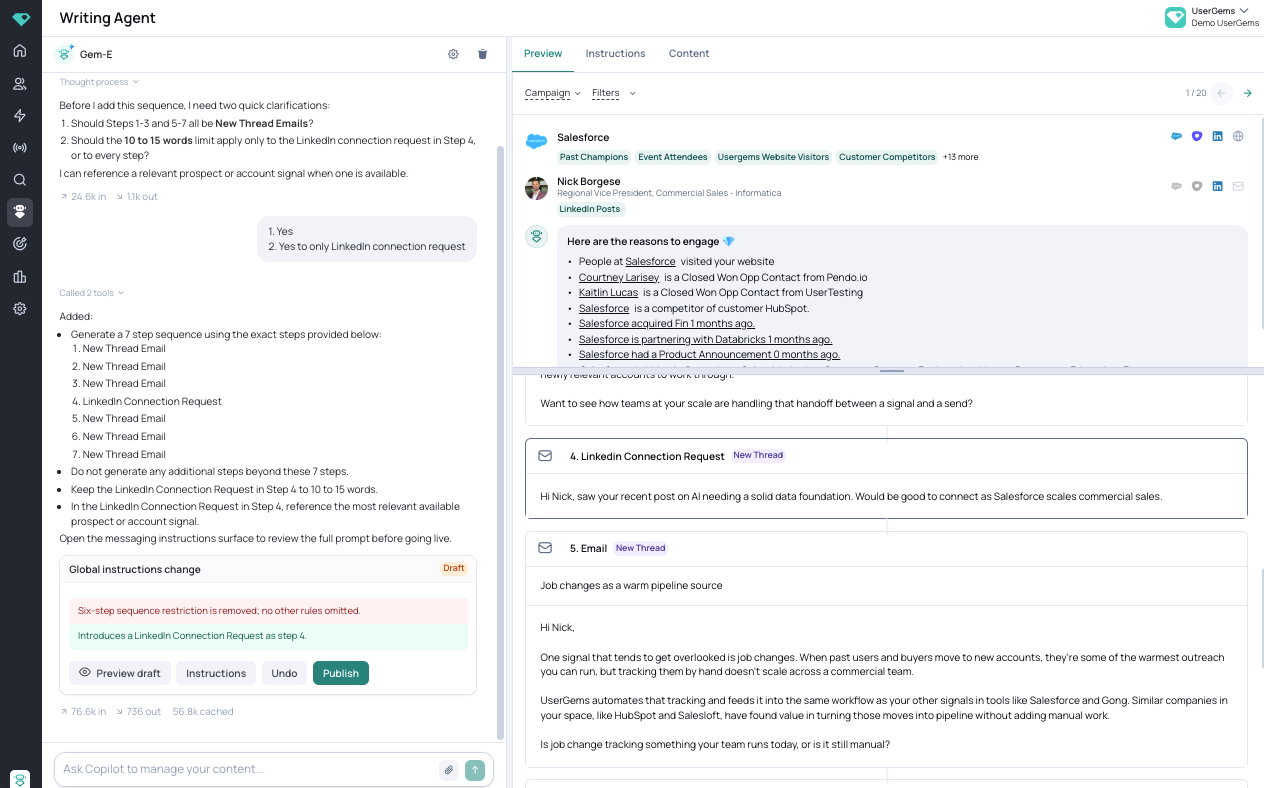
Task: Open the website globe icon in Salesforce row
Action: 1238,137
